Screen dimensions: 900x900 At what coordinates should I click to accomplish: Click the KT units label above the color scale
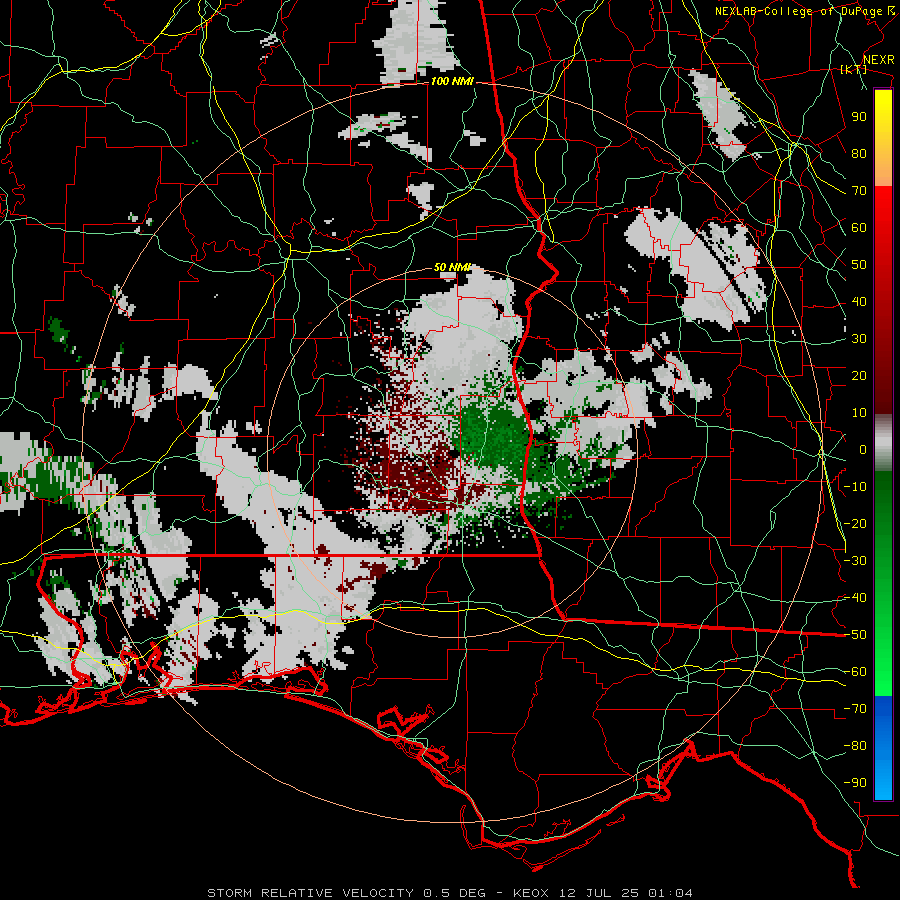pyautogui.click(x=854, y=69)
